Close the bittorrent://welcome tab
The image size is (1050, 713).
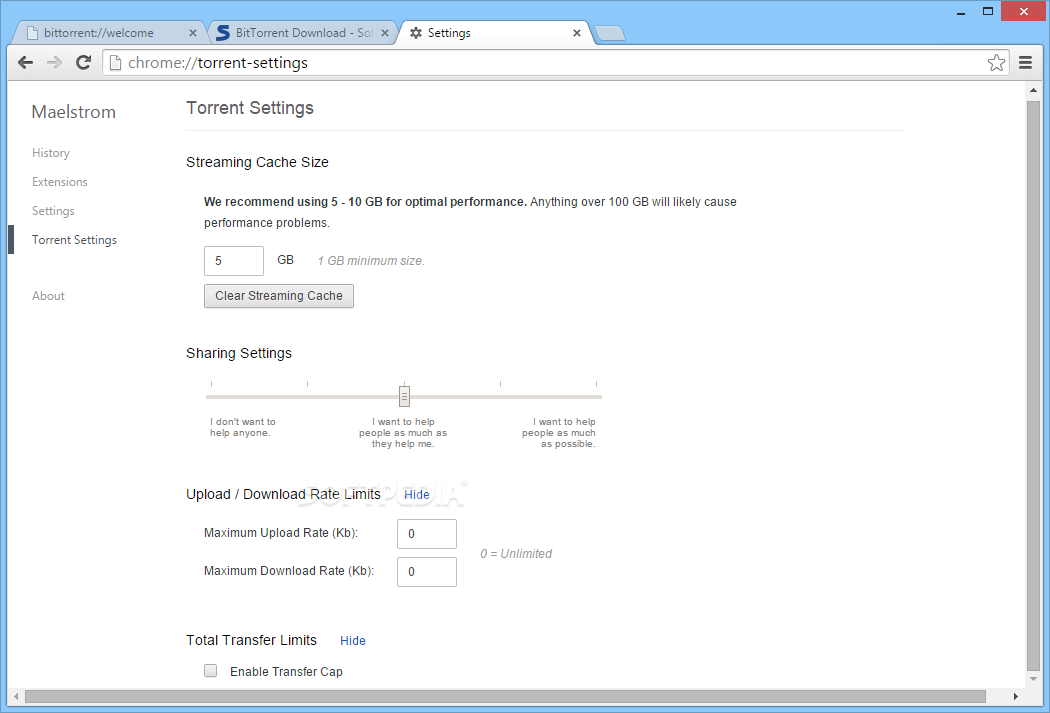(193, 33)
